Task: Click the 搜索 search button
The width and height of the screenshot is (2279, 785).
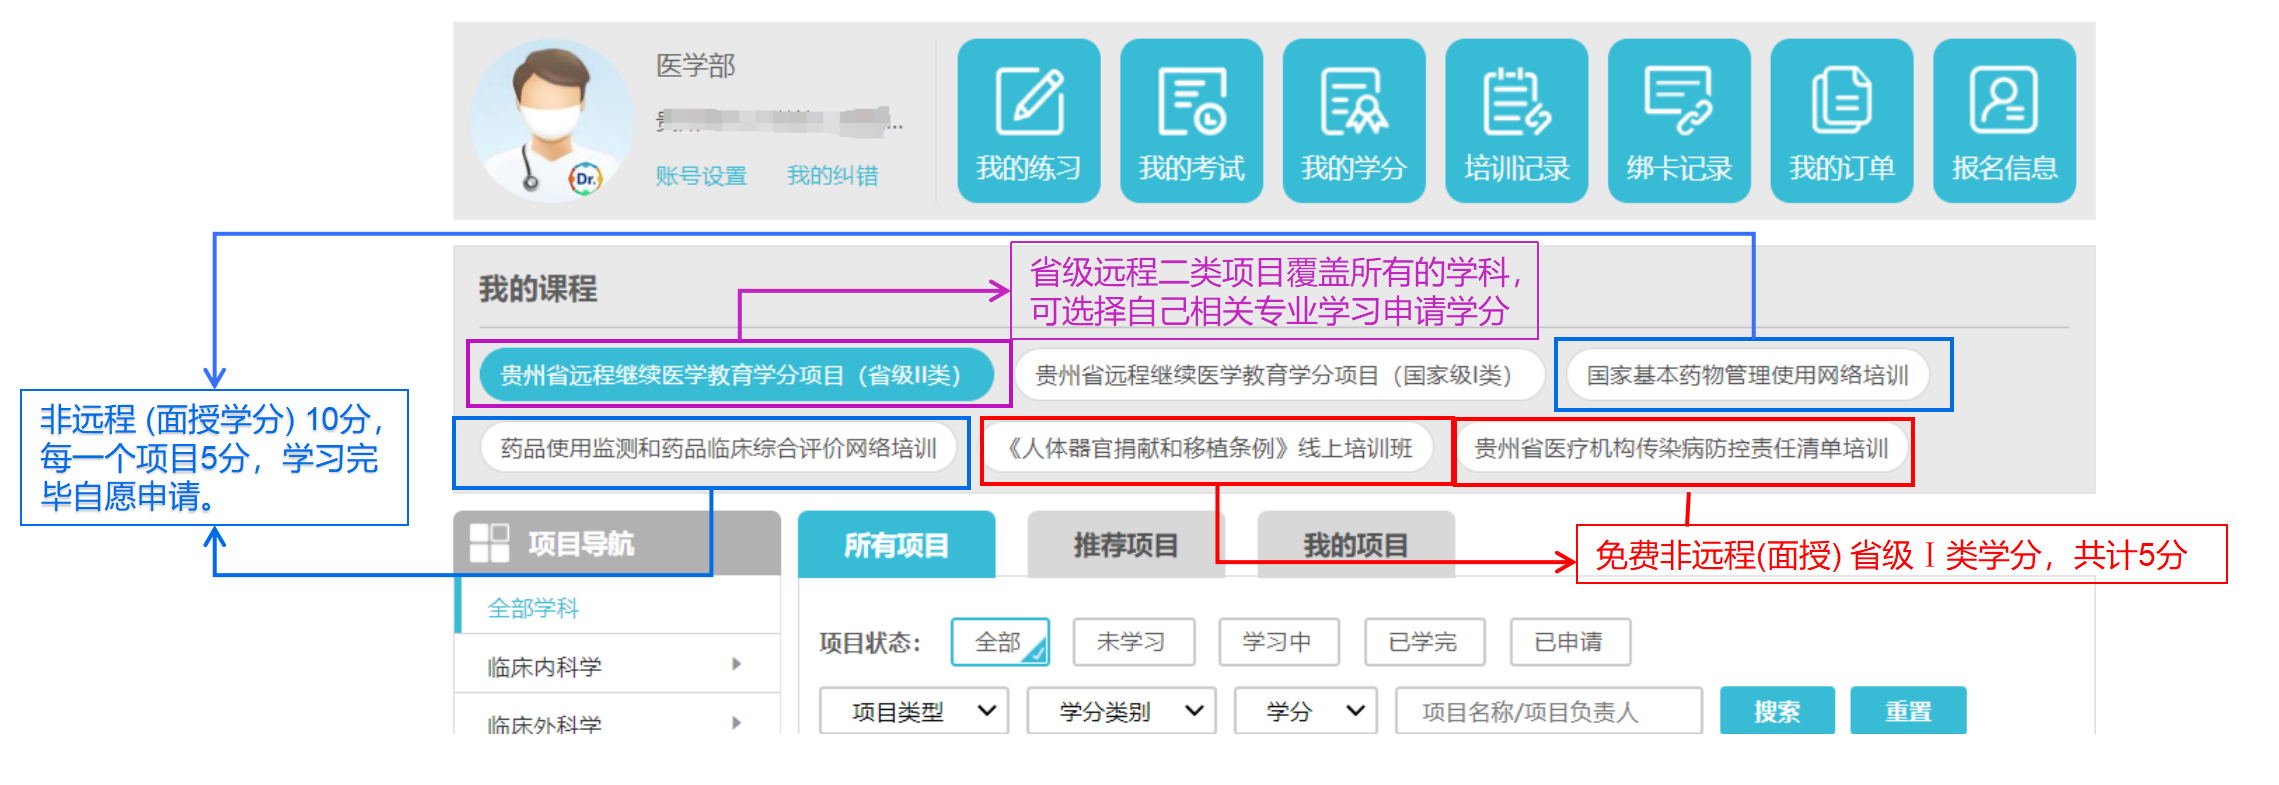Action: click(1776, 711)
